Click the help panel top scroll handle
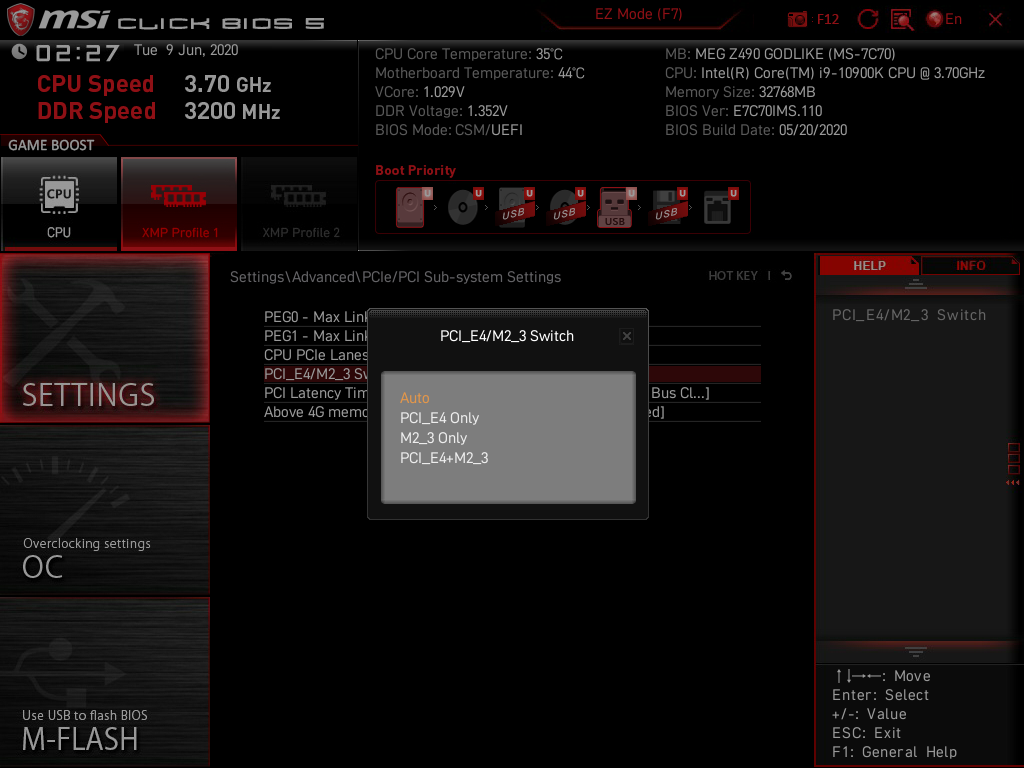The image size is (1024, 768). tap(916, 284)
